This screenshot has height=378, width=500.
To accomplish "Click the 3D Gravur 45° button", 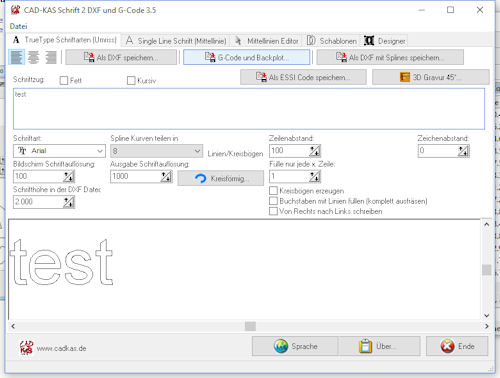I will click(431, 77).
